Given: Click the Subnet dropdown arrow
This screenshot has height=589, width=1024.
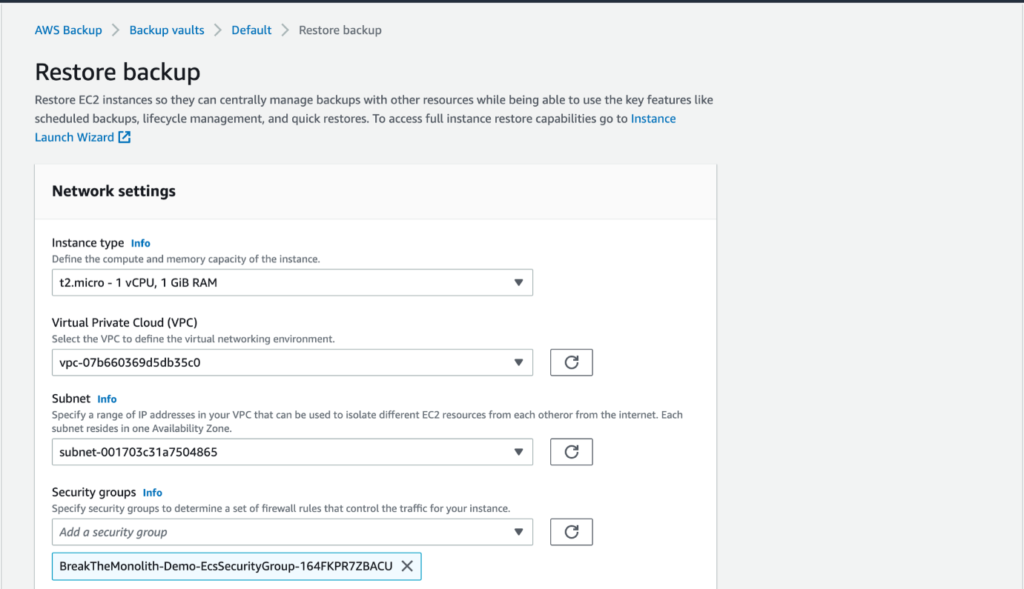Looking at the screenshot, I should coord(519,452).
